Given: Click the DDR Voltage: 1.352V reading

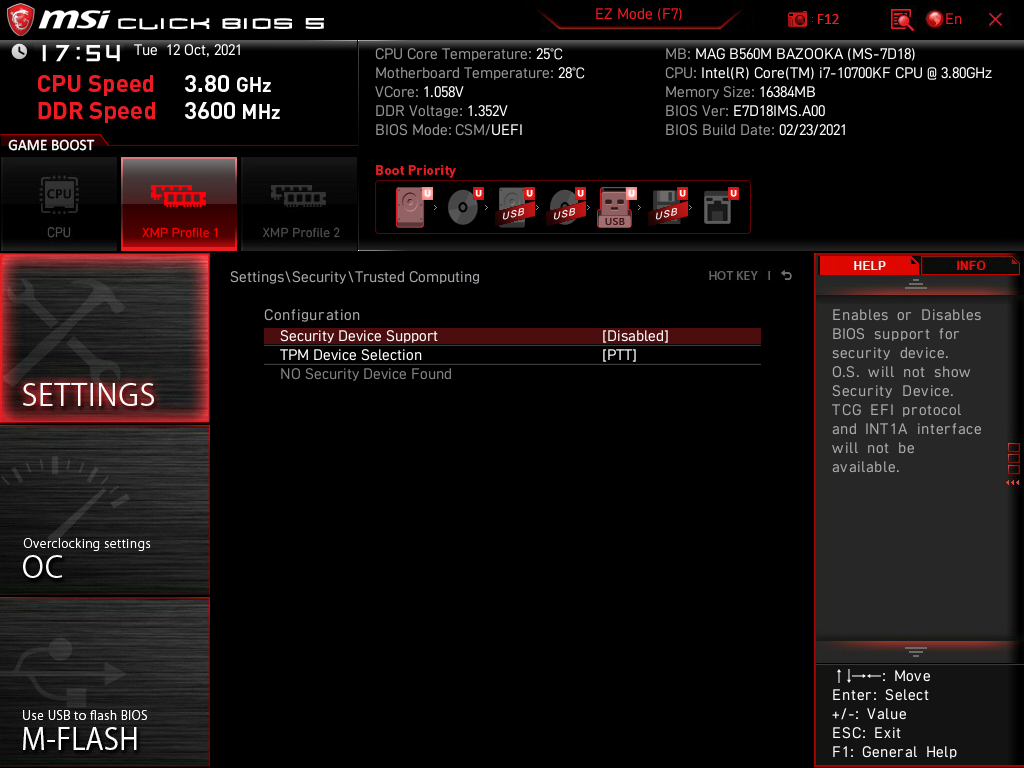Looking at the screenshot, I should click(441, 111).
